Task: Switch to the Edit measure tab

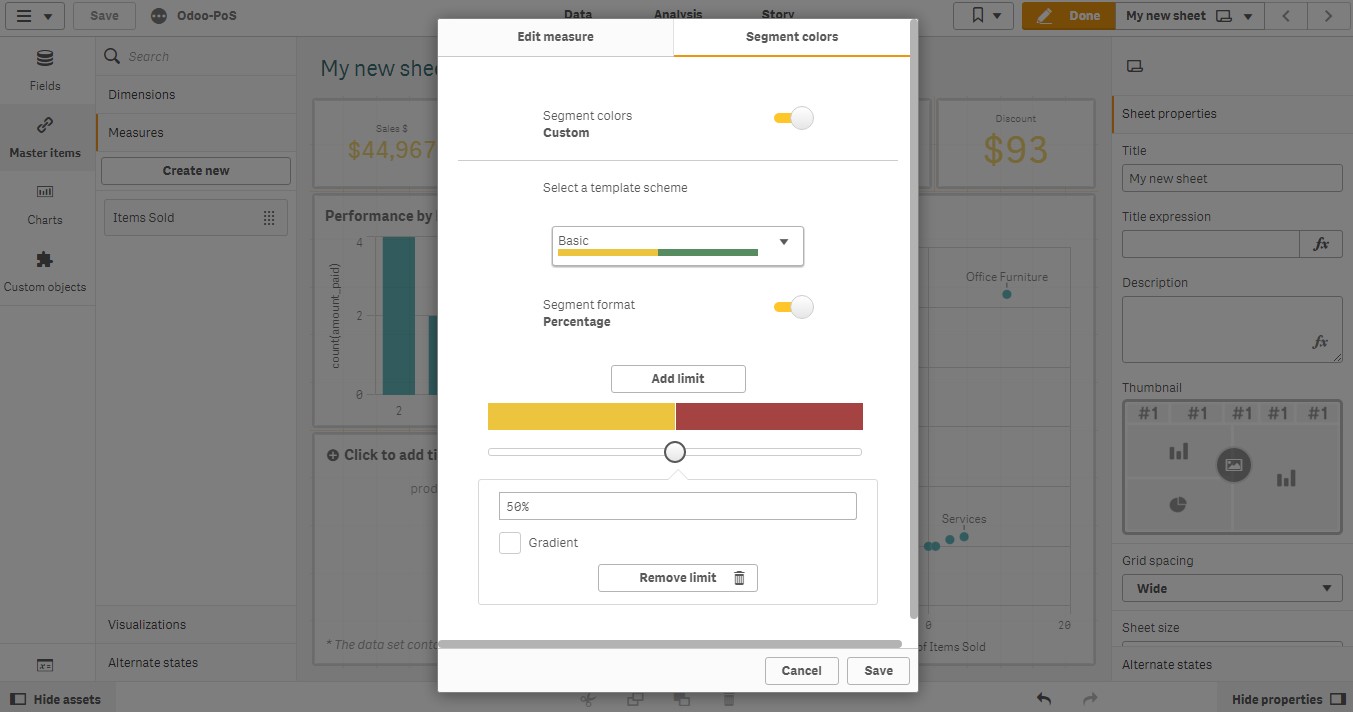Action: point(554,36)
